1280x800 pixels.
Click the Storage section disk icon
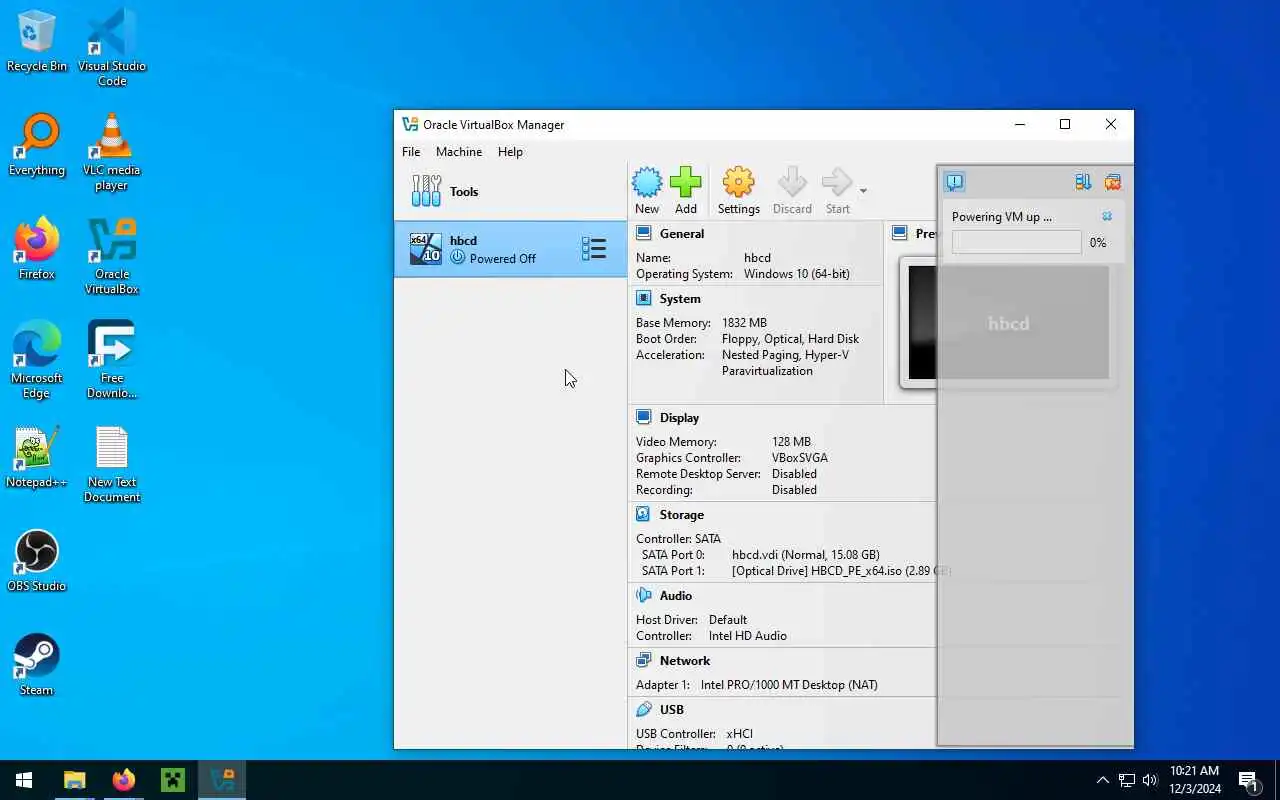tap(643, 514)
